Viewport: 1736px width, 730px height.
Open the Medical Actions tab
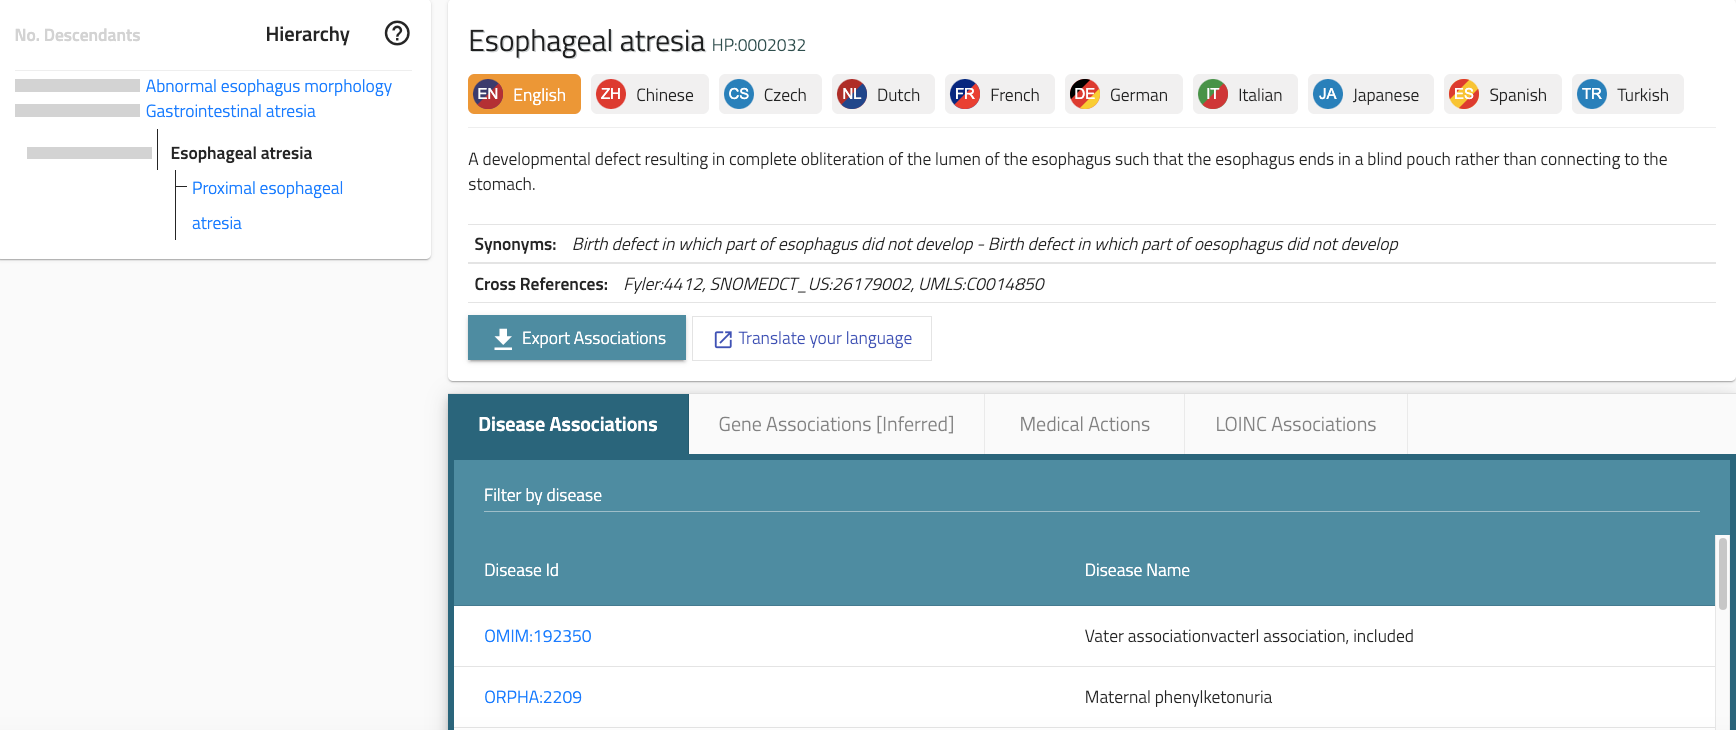coord(1085,424)
